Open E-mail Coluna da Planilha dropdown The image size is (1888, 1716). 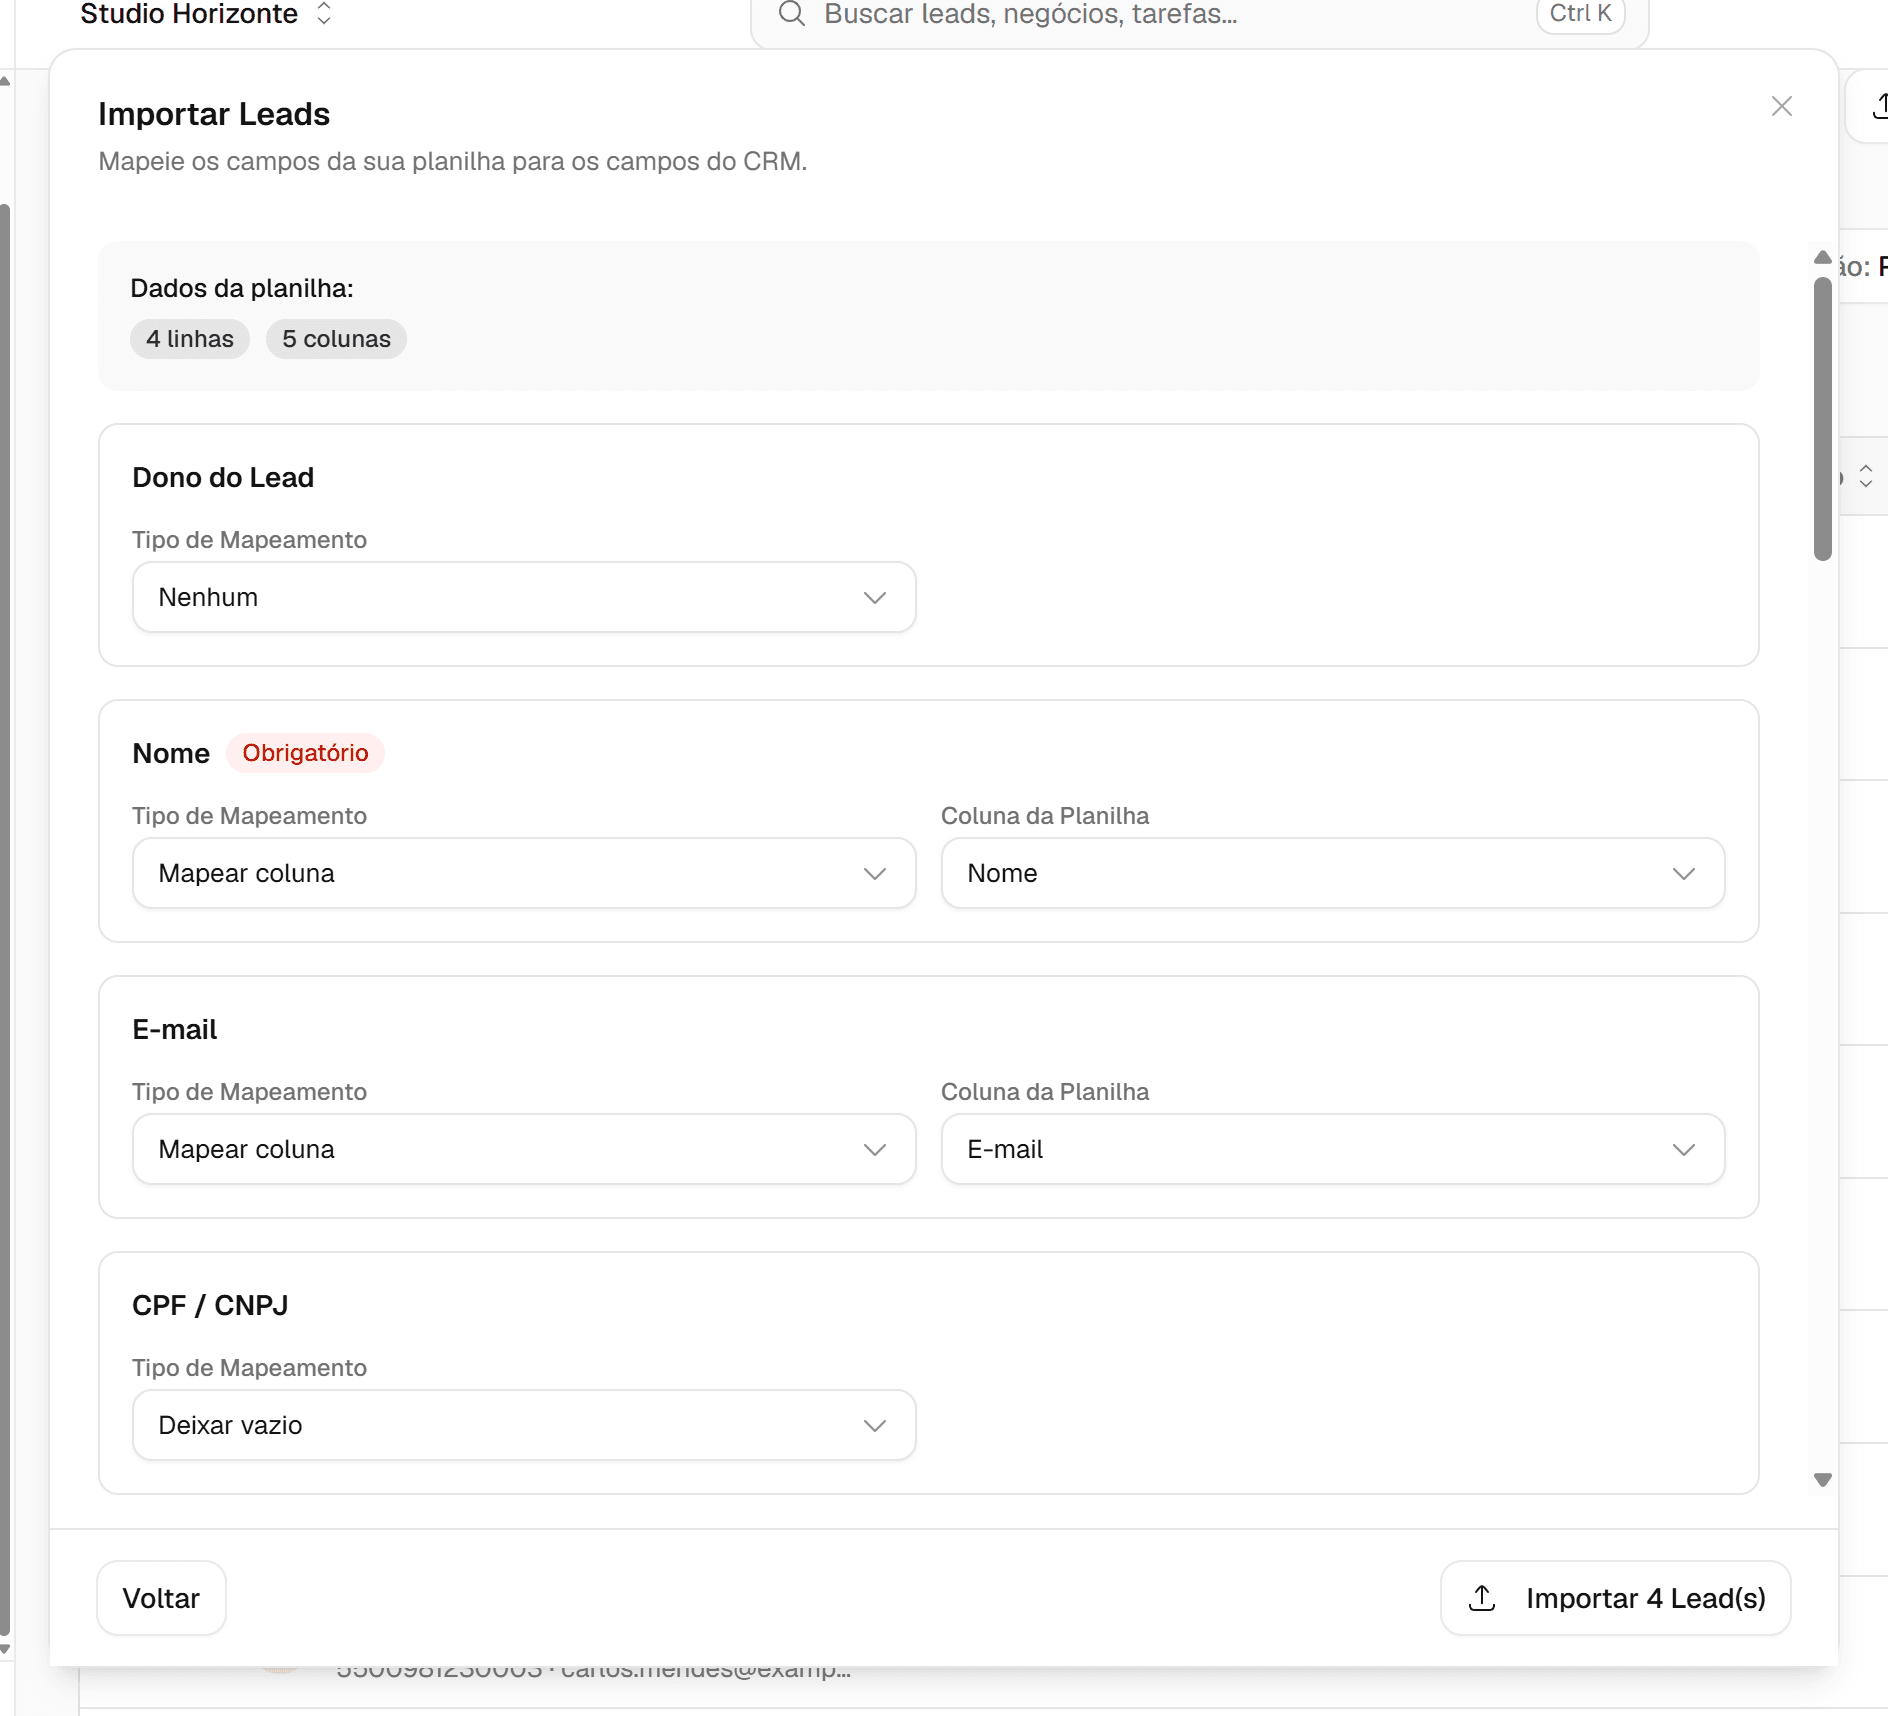click(1333, 1149)
